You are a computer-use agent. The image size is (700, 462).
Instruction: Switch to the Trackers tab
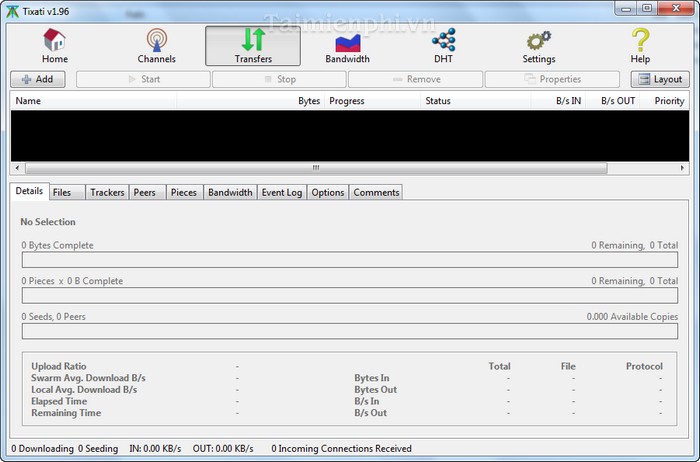click(x=106, y=192)
